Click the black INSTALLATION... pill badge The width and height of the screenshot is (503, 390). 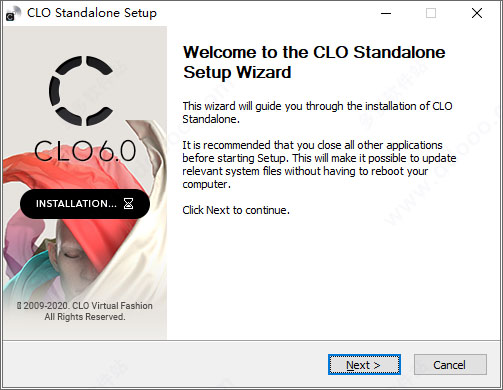[85, 204]
